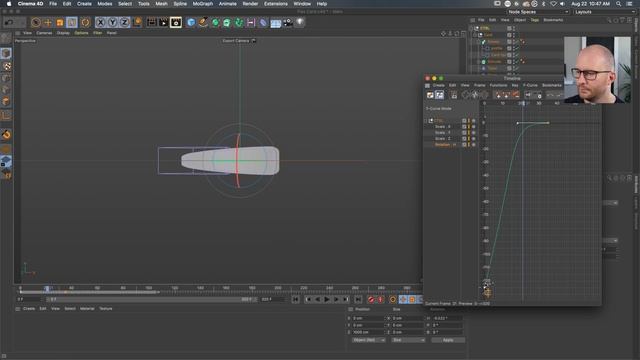Click the Apply button in Coordinates manager
Viewport: 640px width, 360px height.
[448, 340]
